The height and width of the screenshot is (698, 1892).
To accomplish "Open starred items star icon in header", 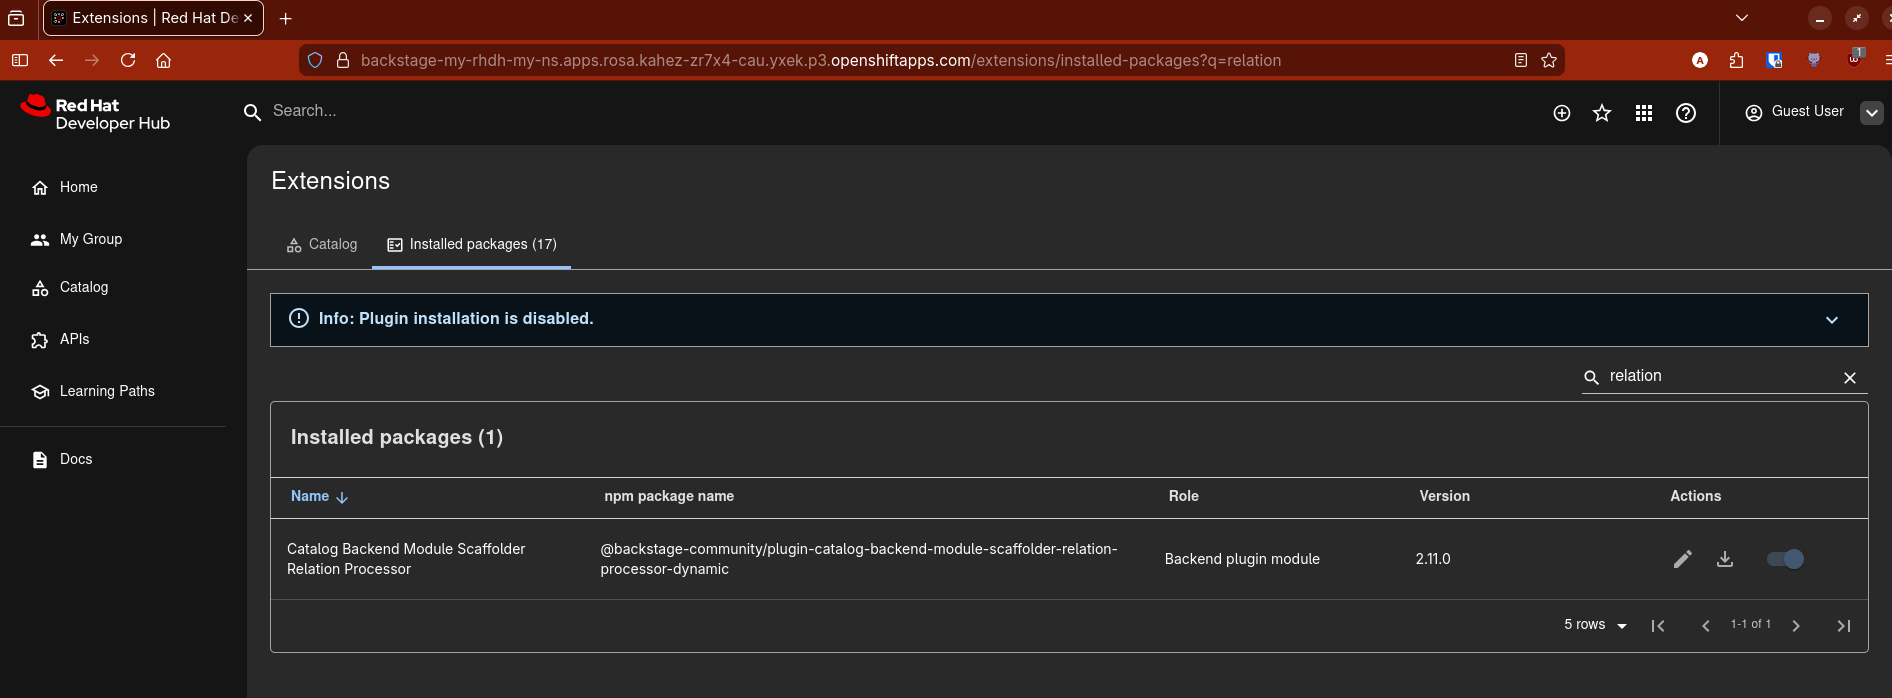I will [x=1602, y=113].
